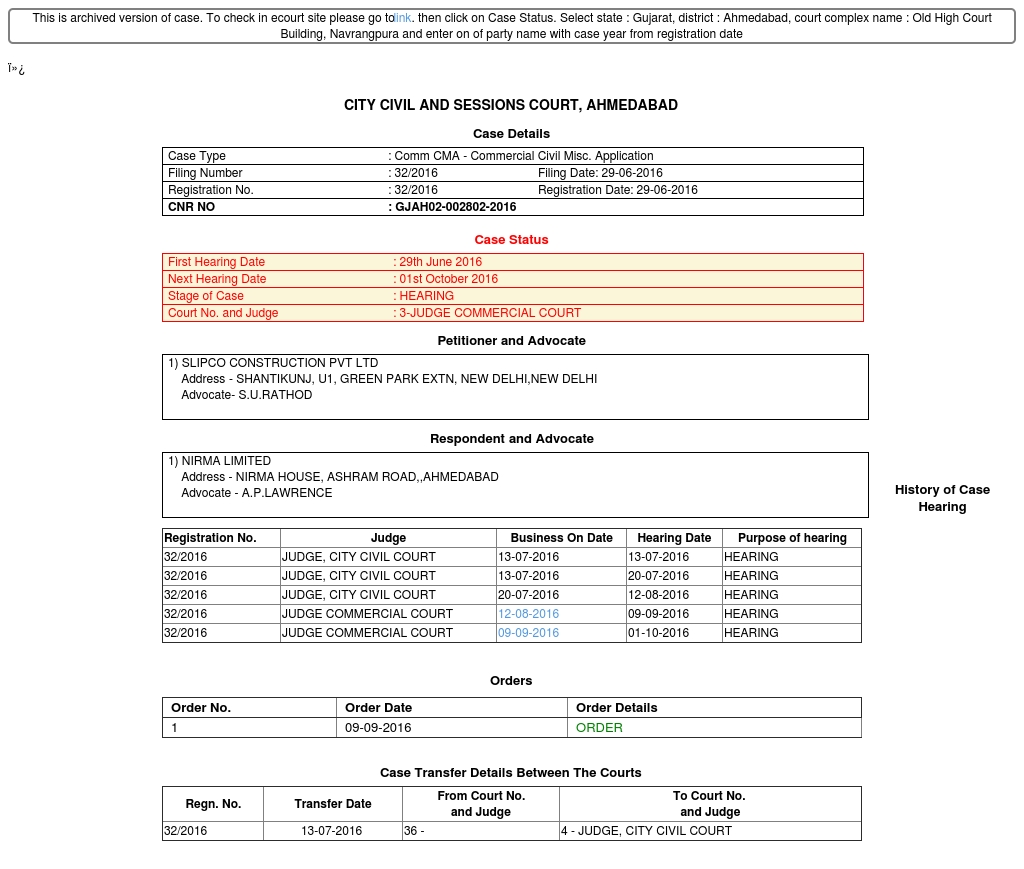Screen dimensions: 1024x869
Task: Select the '4 - JUDGE, CITY CIVIL COURT' cell
Action: pyautogui.click(x=646, y=831)
